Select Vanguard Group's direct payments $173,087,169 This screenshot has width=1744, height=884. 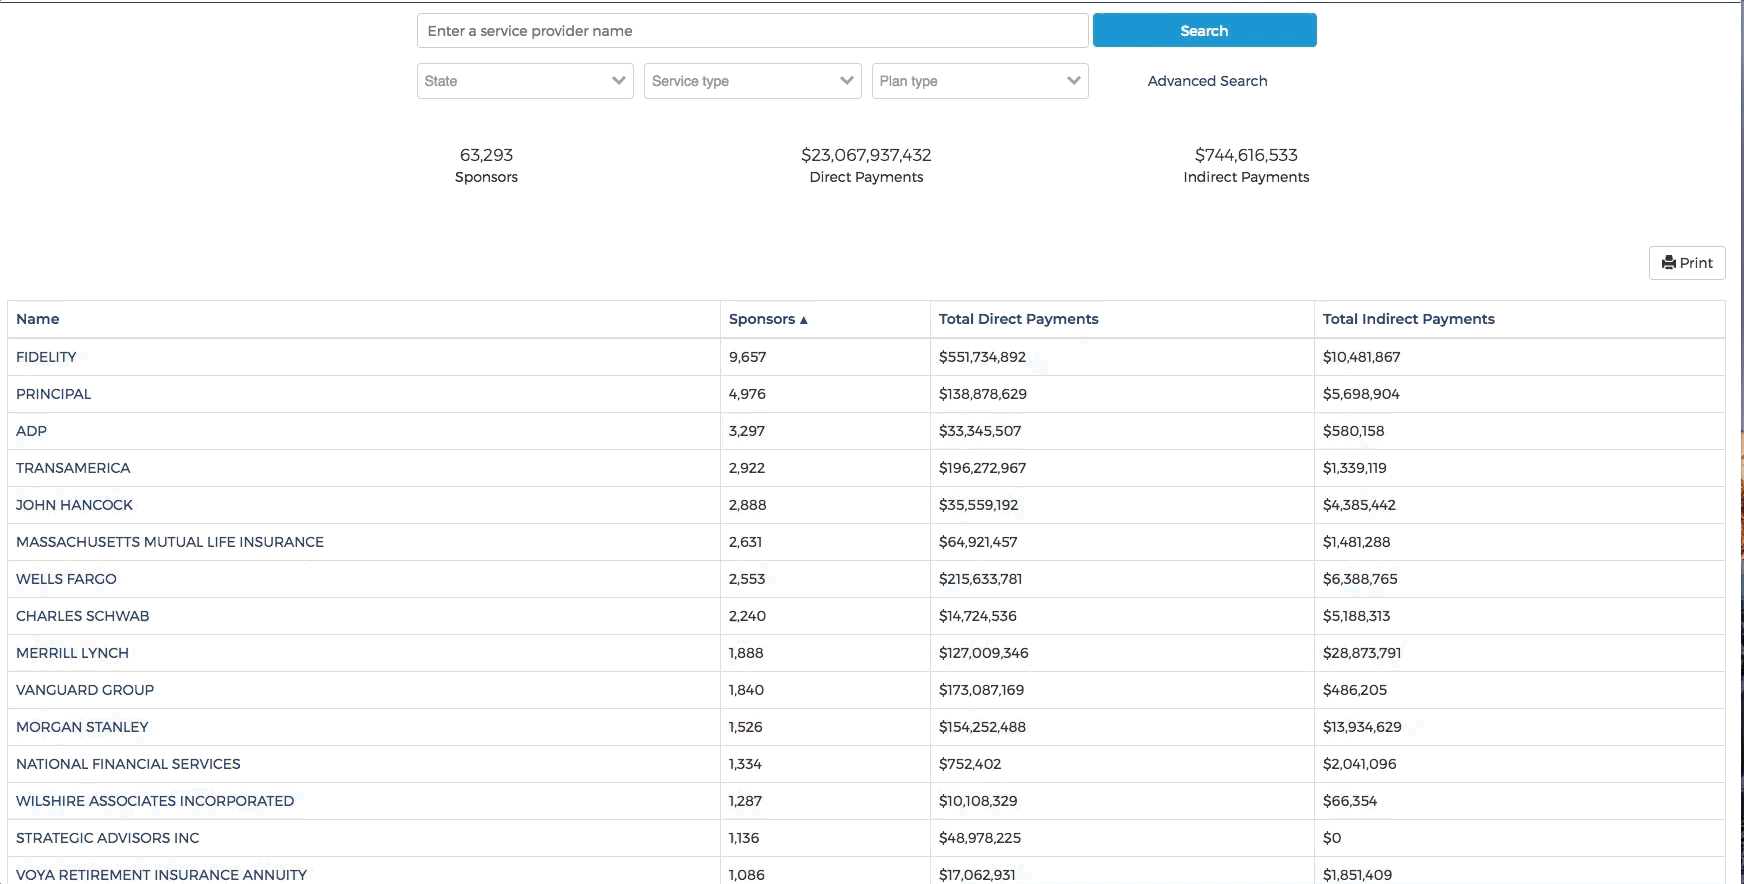point(981,690)
